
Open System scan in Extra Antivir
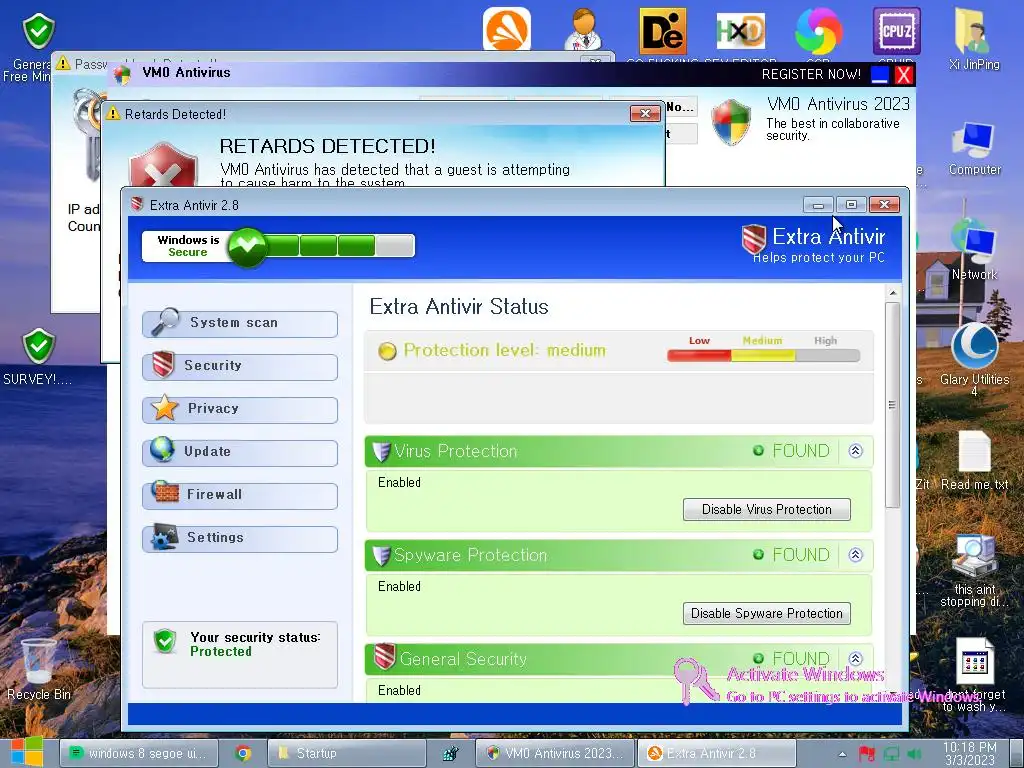pos(240,323)
